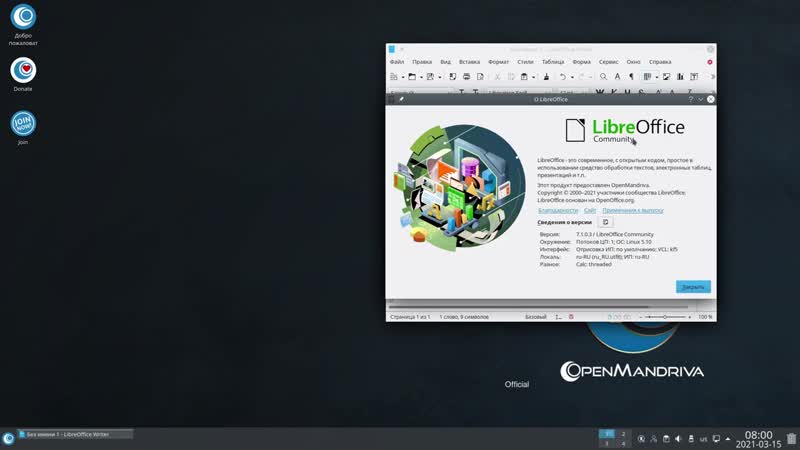Click the Open file folder icon
This screenshot has height=450, width=800.
pyautogui.click(x=412, y=77)
